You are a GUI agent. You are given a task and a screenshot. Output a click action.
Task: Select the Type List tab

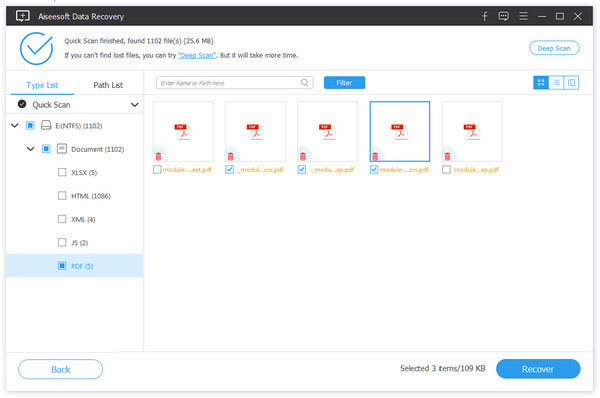[42, 85]
